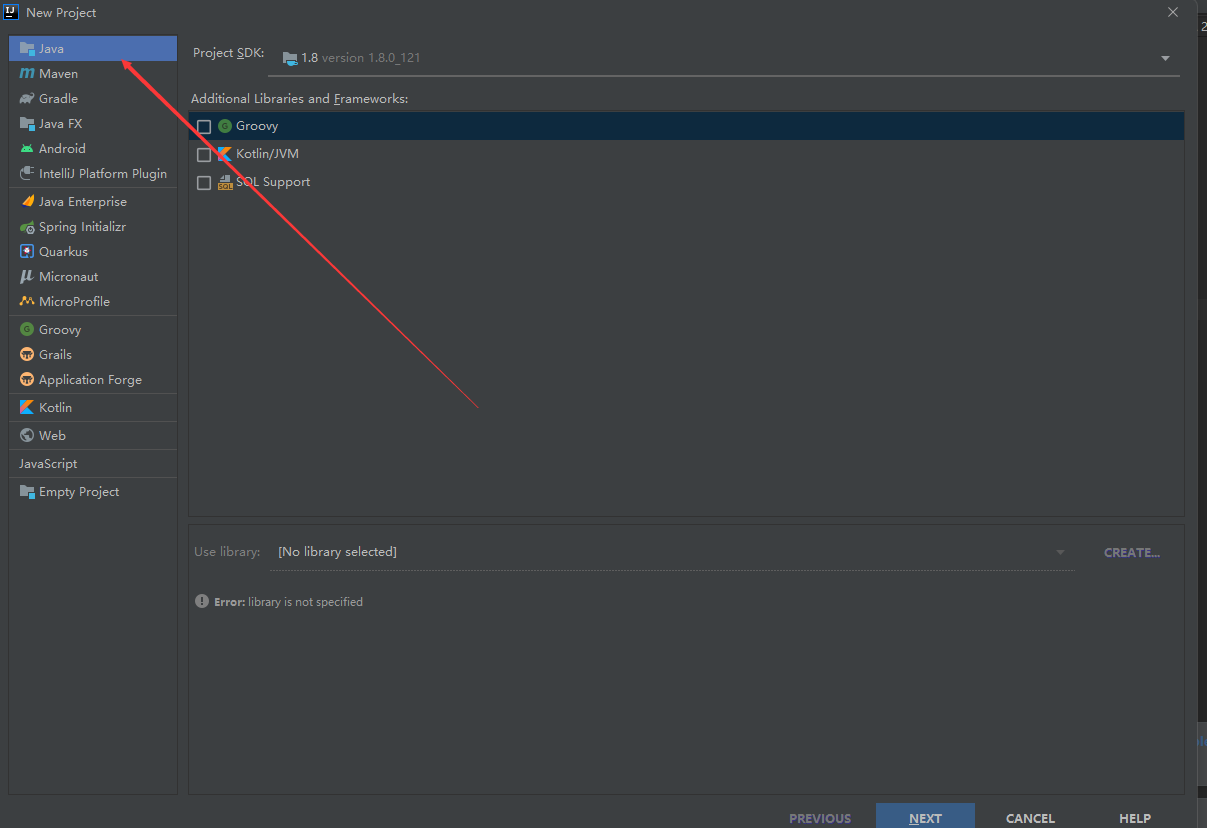Click the CANCEL button
The height and width of the screenshot is (828, 1207).
point(1030,818)
